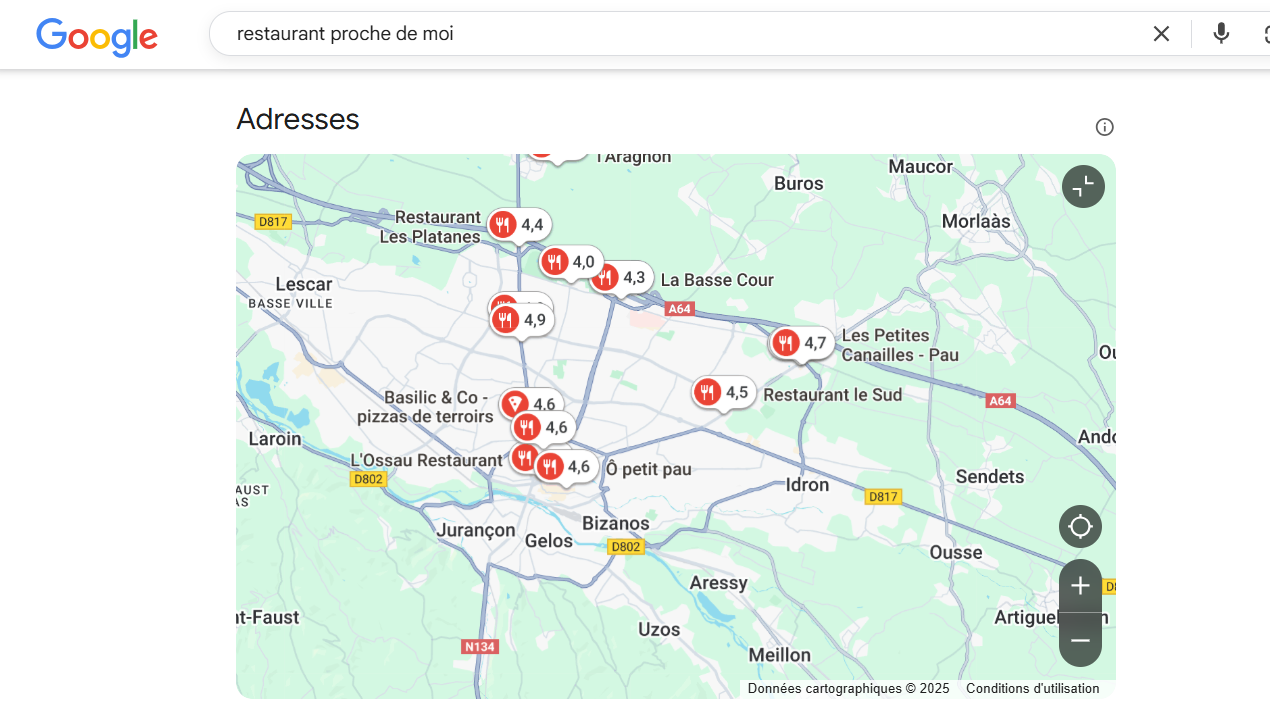Open the Google homepage via the logo

(x=96, y=37)
